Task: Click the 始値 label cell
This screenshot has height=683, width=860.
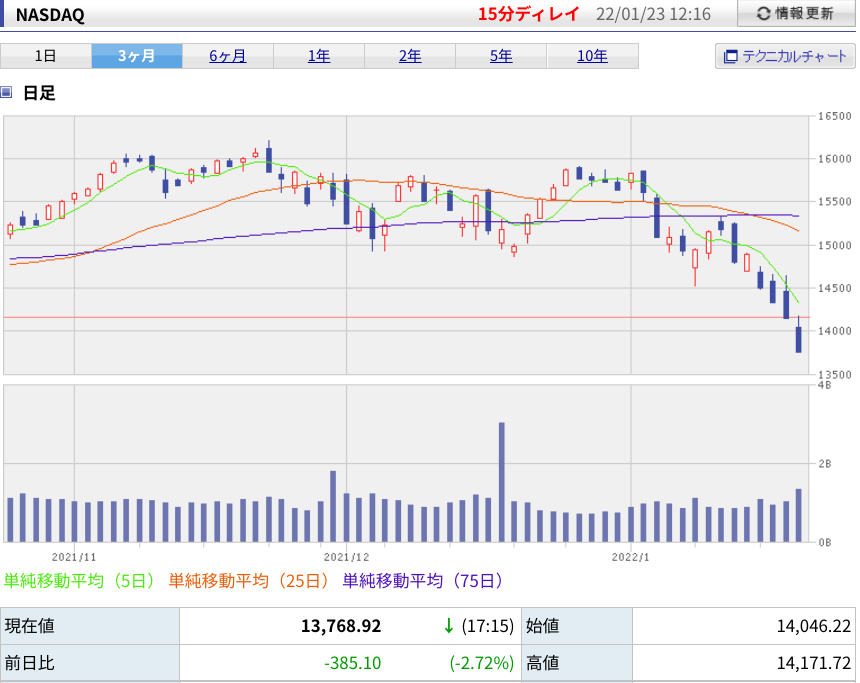Action: (x=577, y=626)
